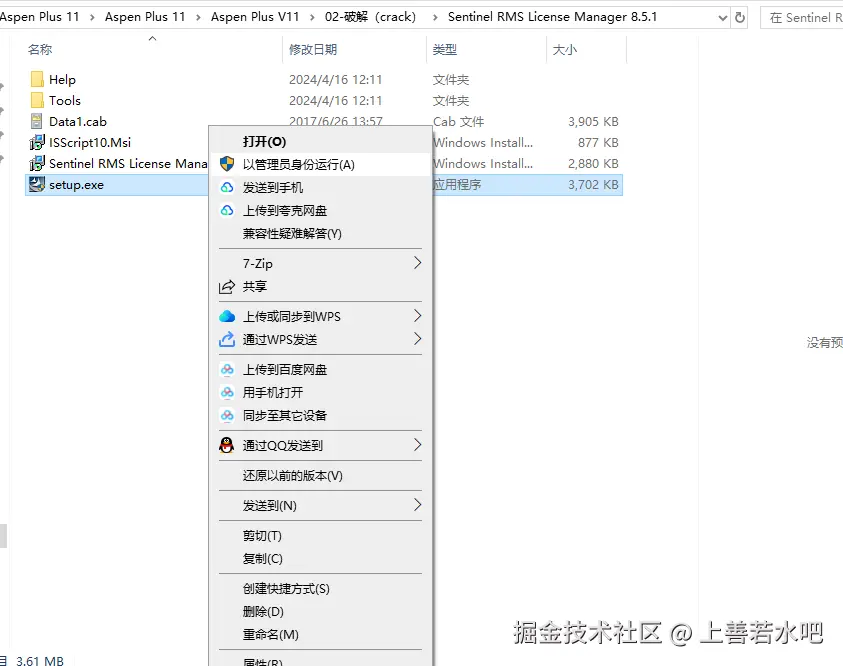Screen dimensions: 843x666
Task: Select the Data1.cab file name
Action: 78,121
